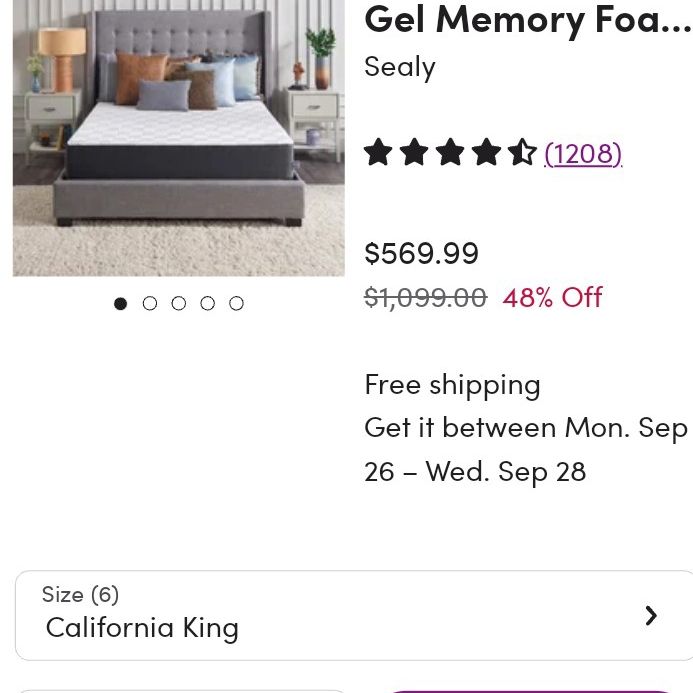The height and width of the screenshot is (693, 693).
Task: Click the crossed-out $1,099.00 original price
Action: click(426, 297)
